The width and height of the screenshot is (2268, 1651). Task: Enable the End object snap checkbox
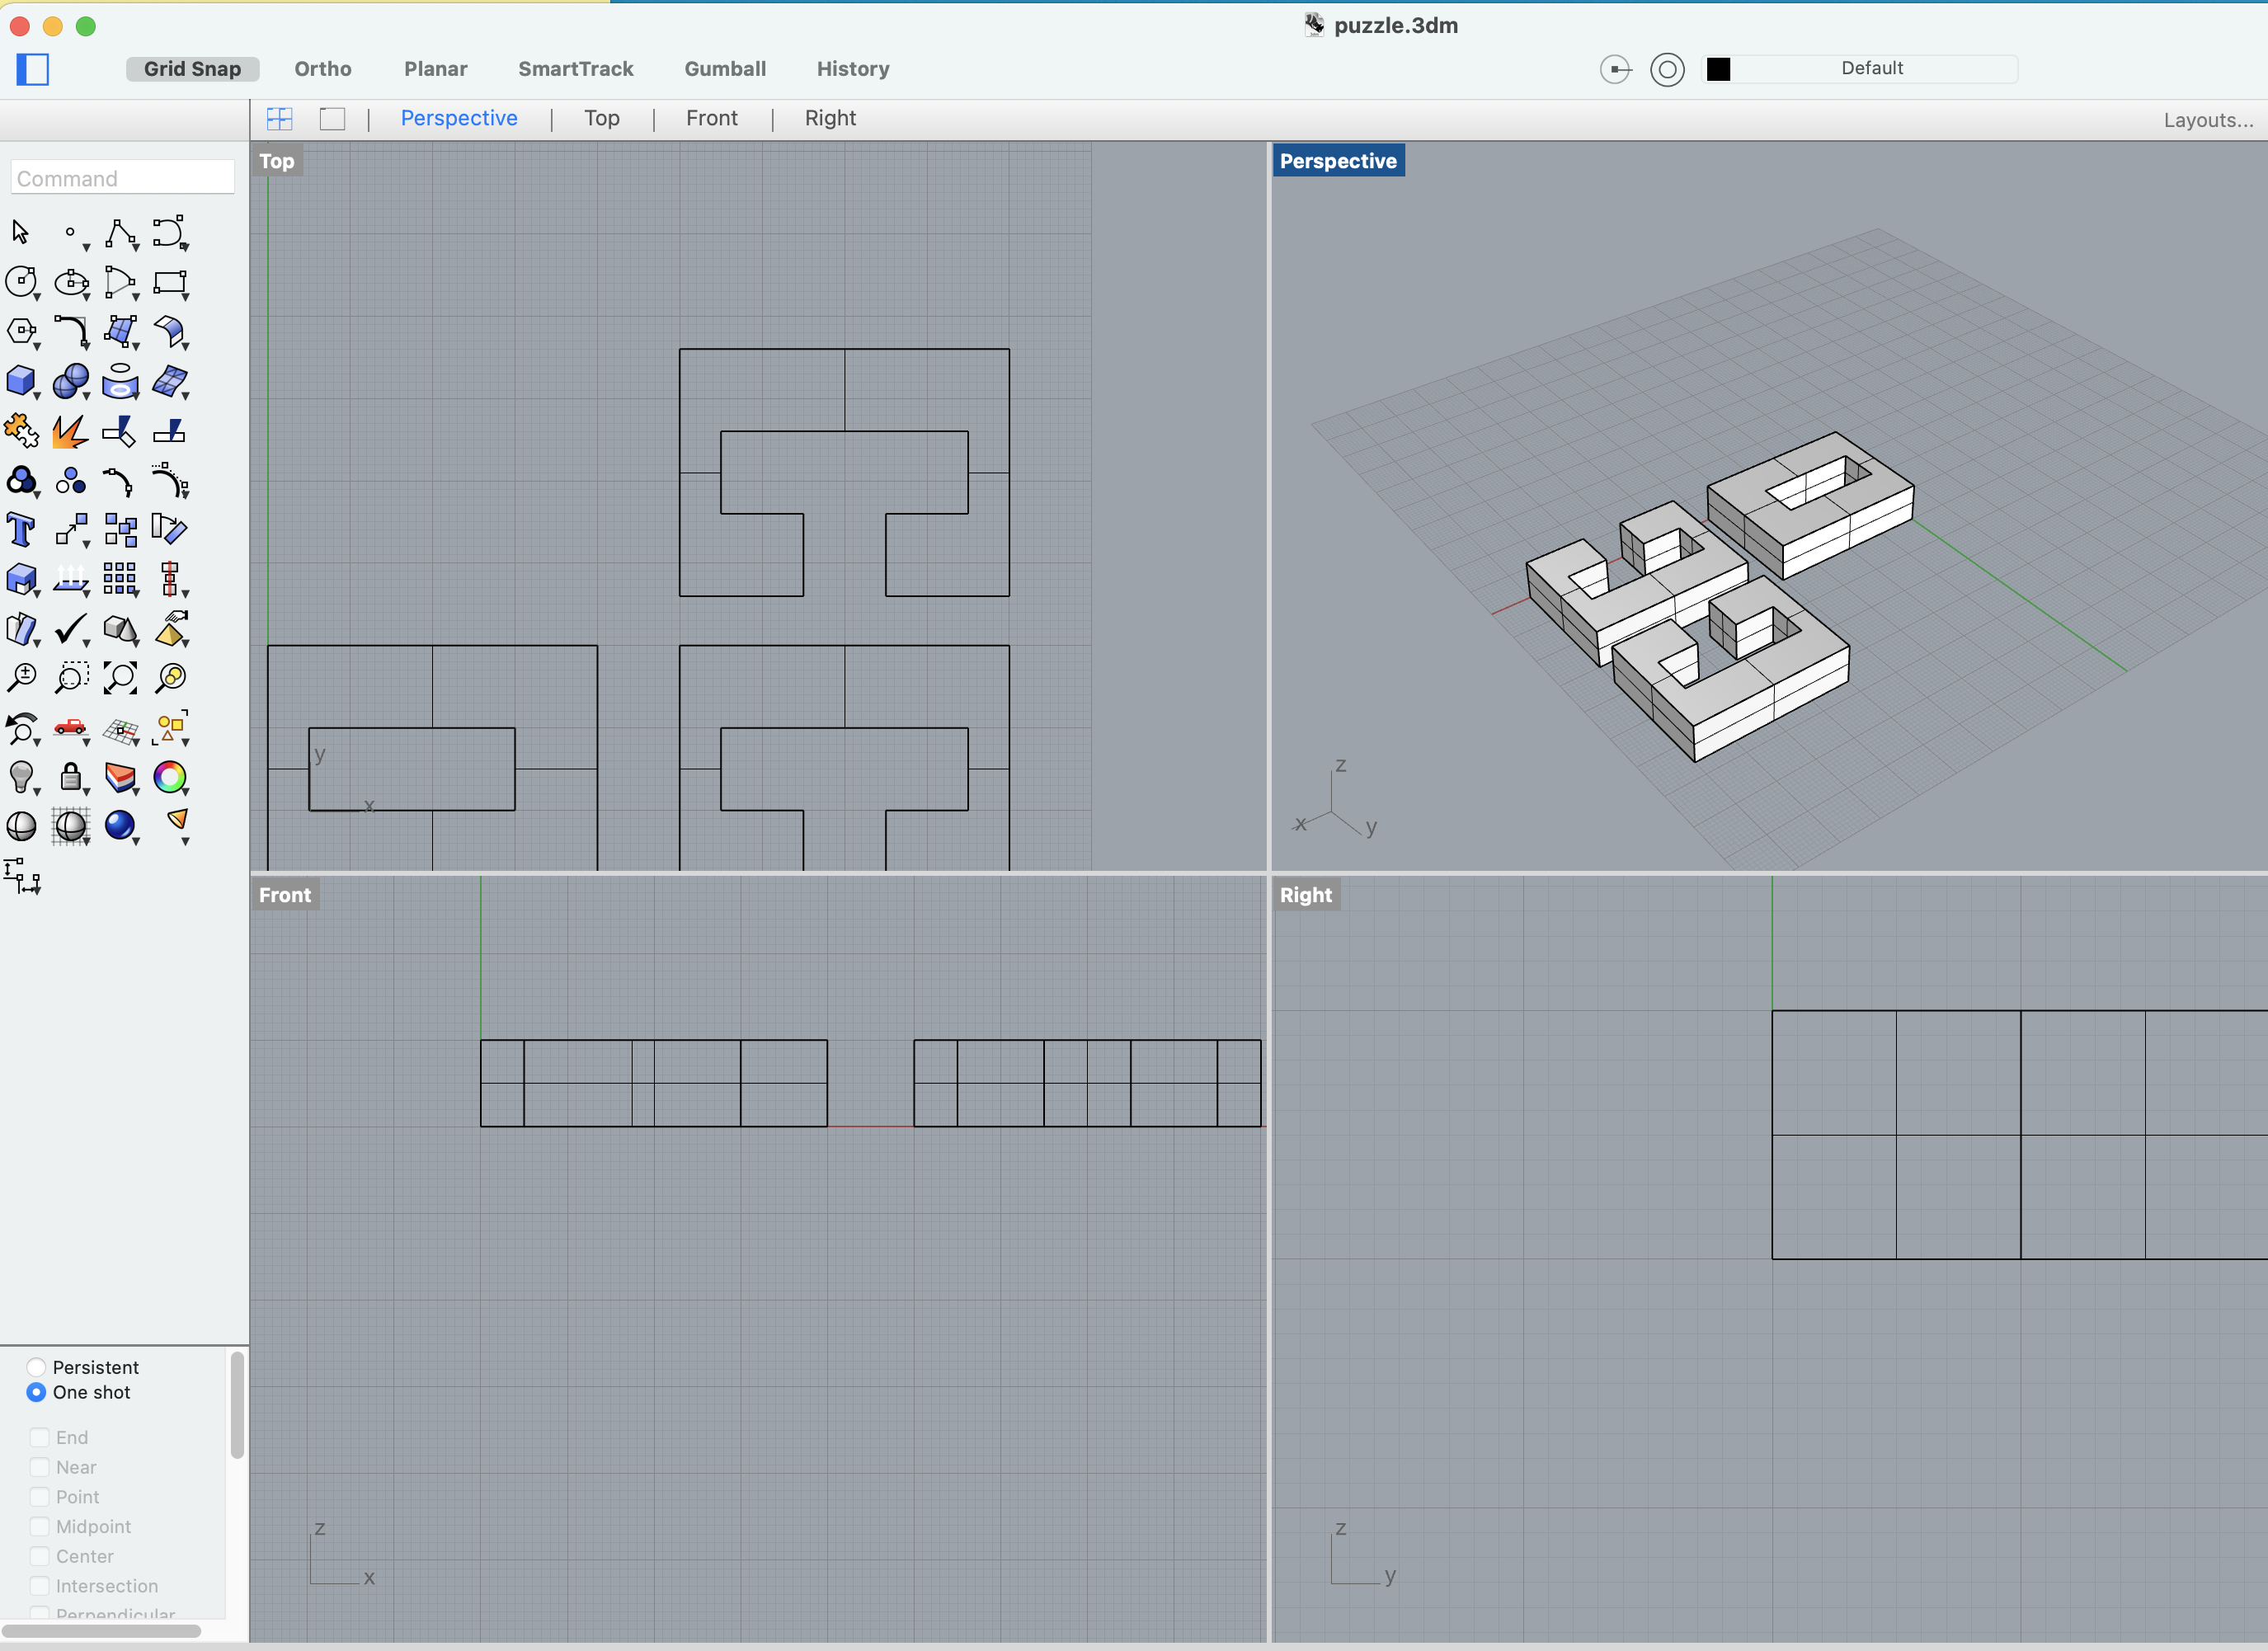pyautogui.click(x=40, y=1437)
